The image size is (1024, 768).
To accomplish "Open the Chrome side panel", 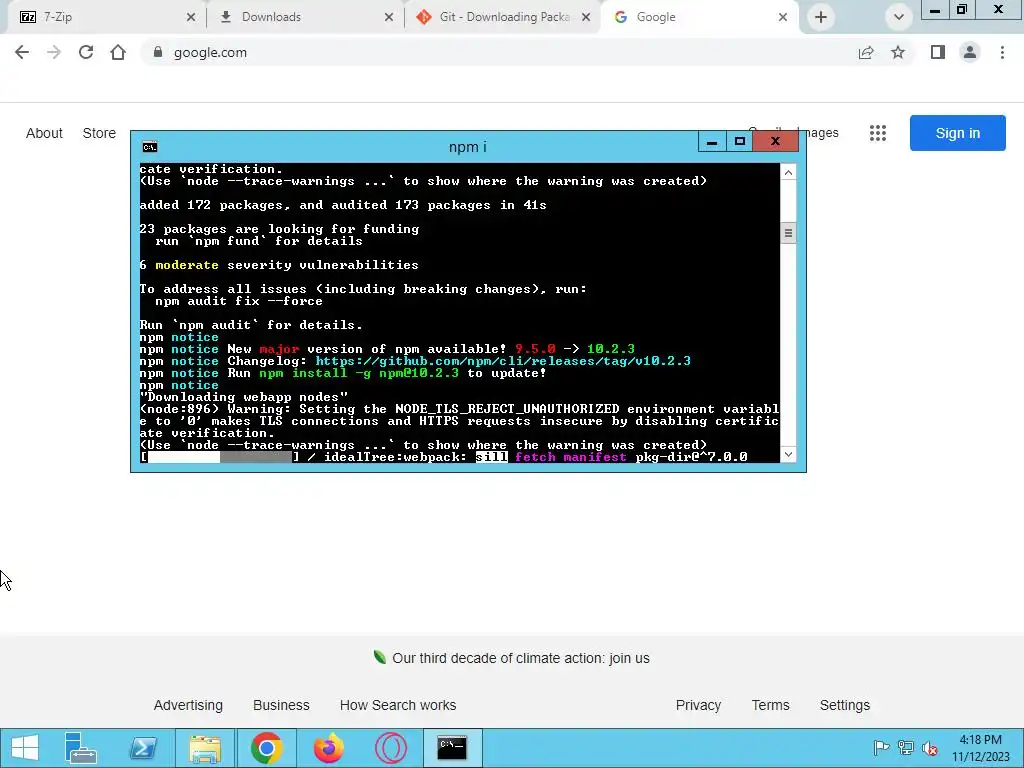I will (938, 52).
